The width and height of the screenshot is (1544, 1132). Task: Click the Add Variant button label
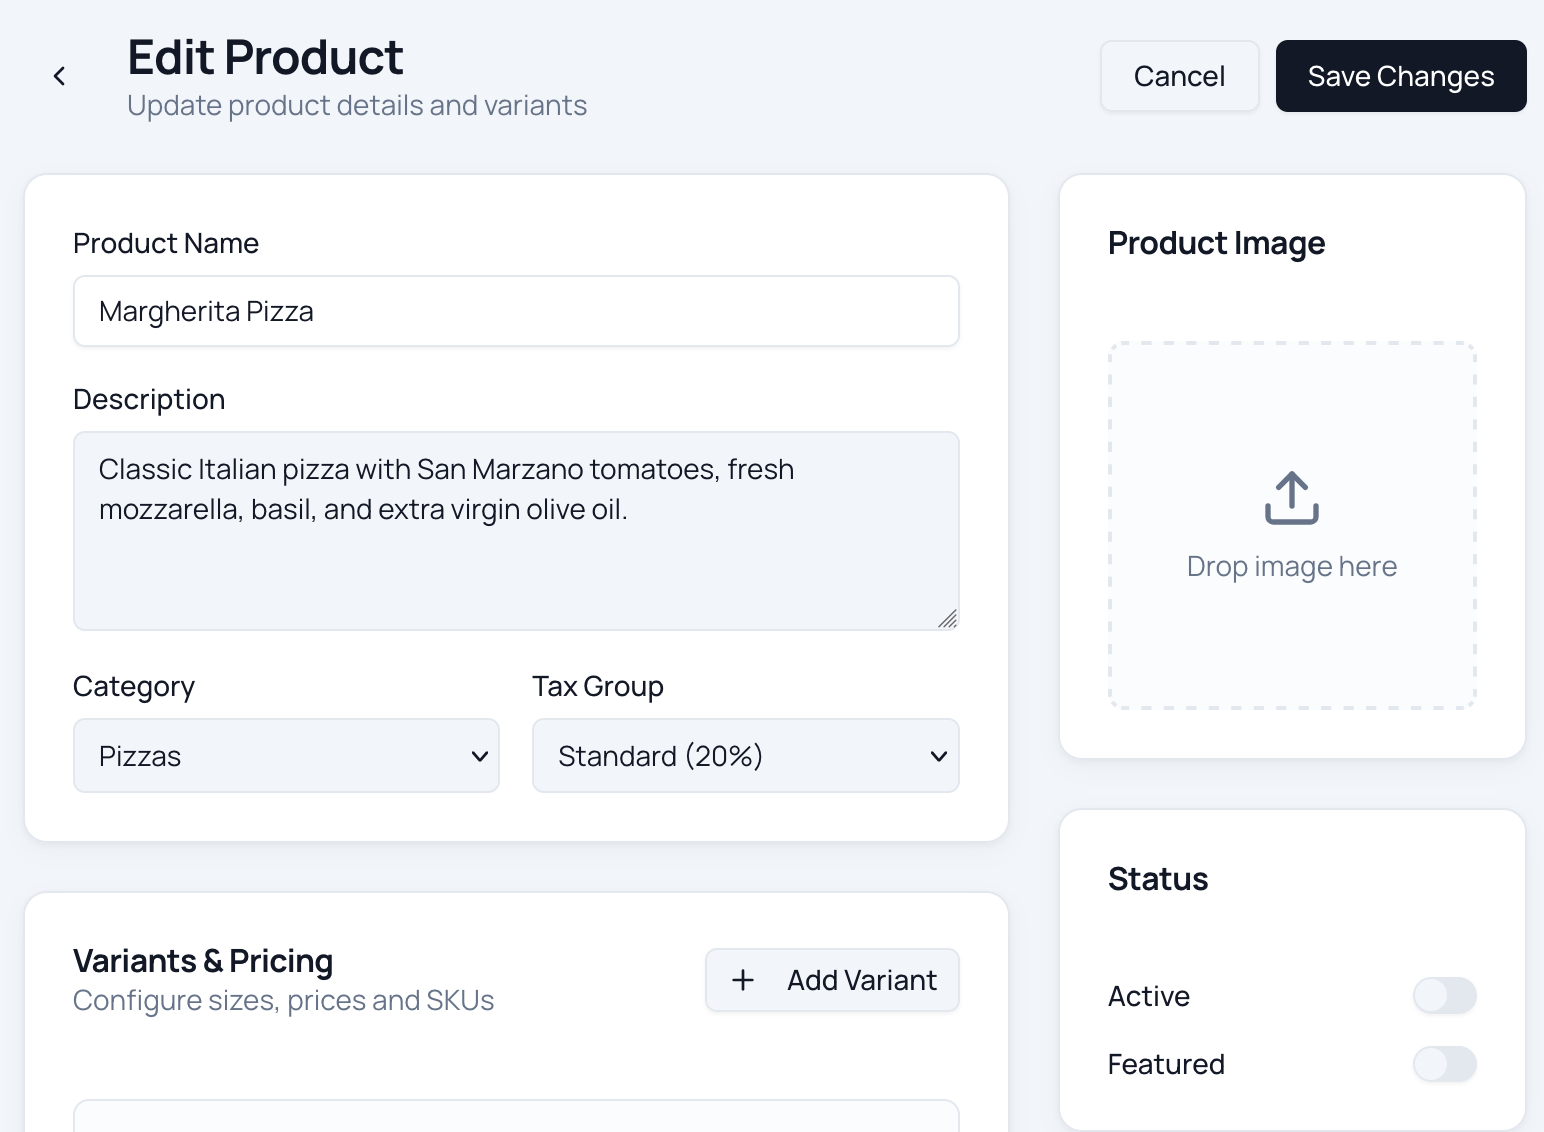[x=861, y=980]
